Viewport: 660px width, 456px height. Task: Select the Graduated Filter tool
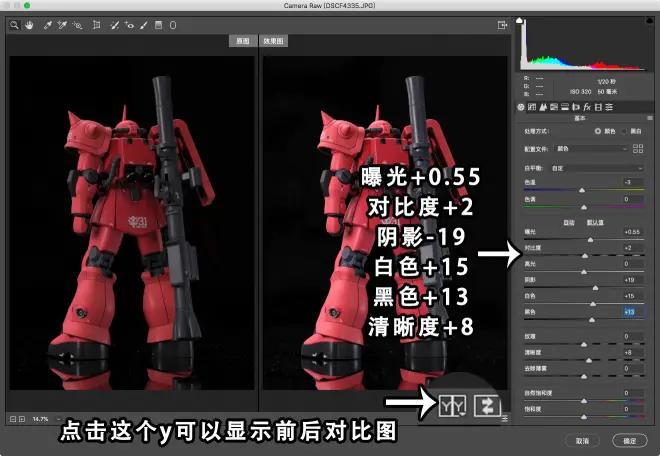pos(158,25)
